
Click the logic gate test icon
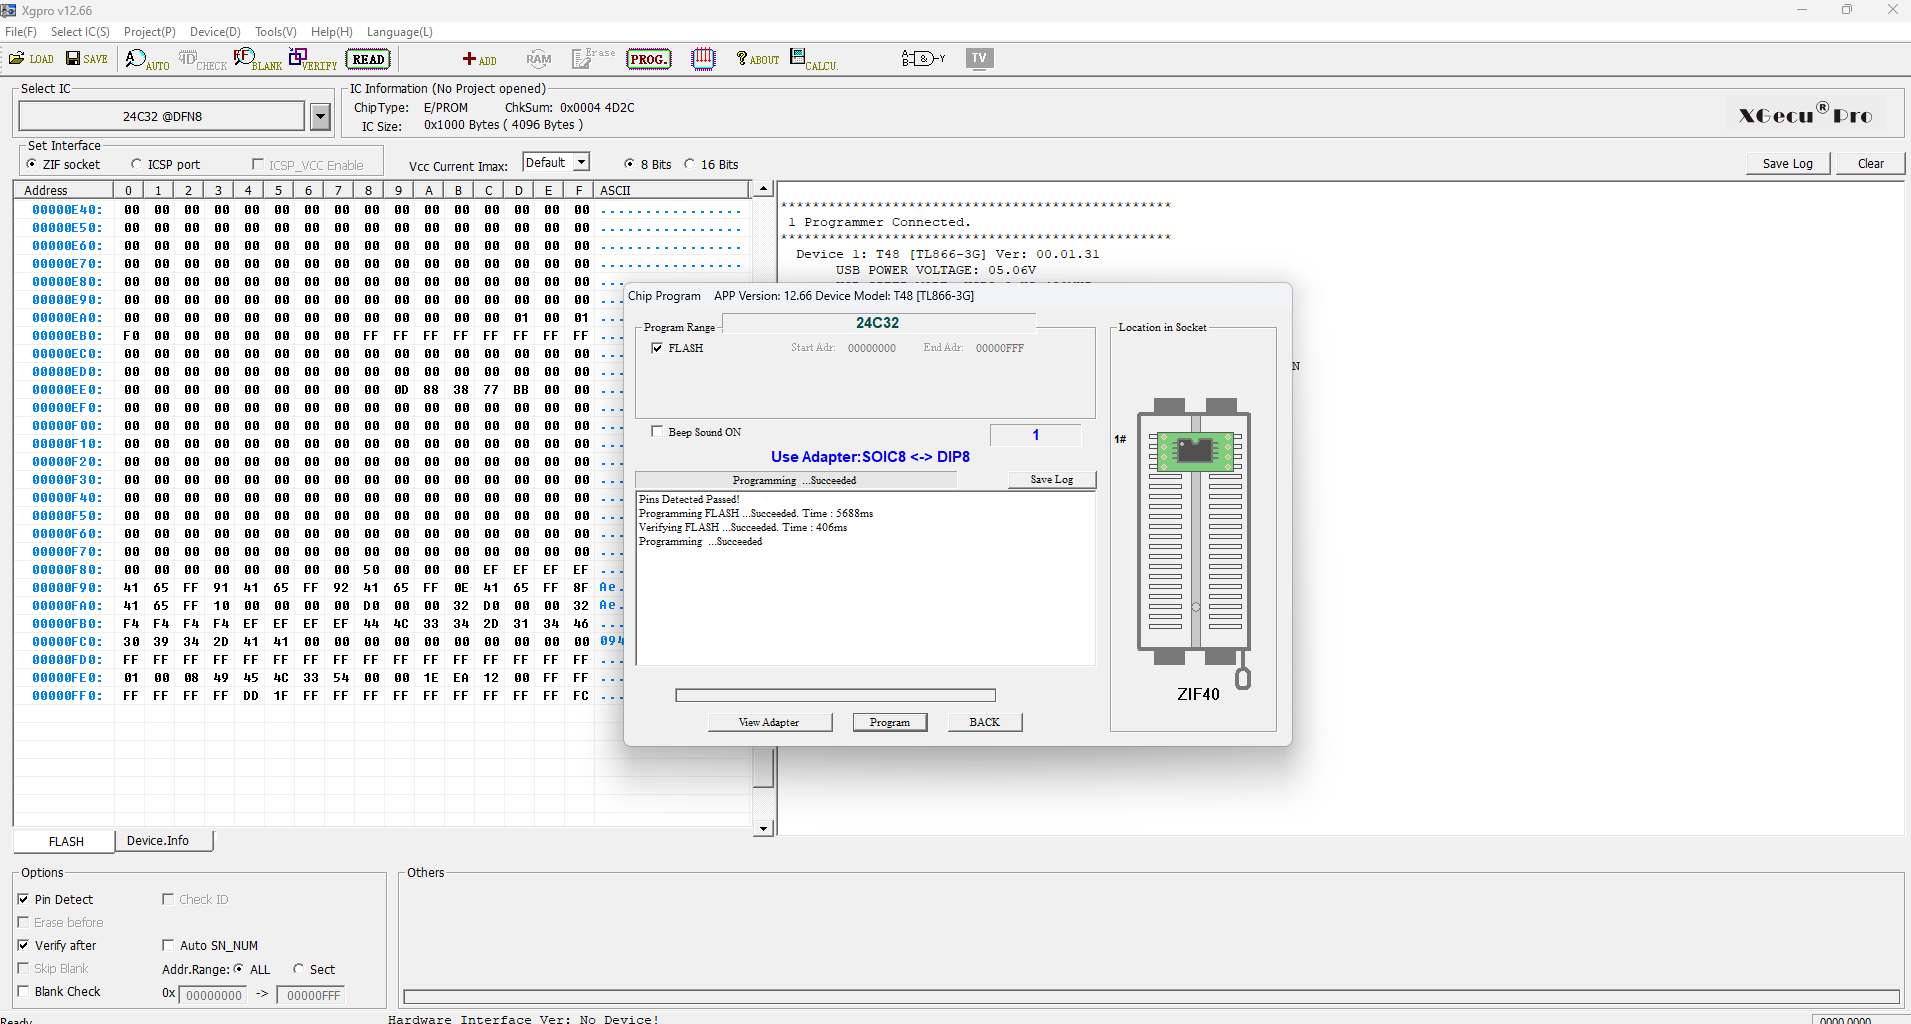pyautogui.click(x=922, y=59)
